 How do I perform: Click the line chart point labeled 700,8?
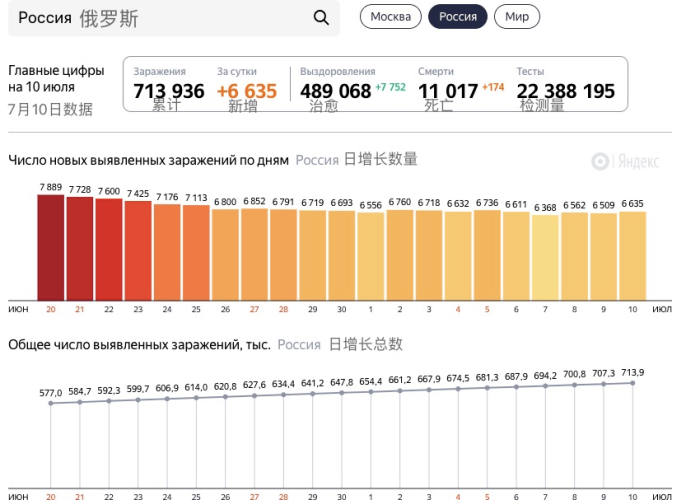[574, 385]
